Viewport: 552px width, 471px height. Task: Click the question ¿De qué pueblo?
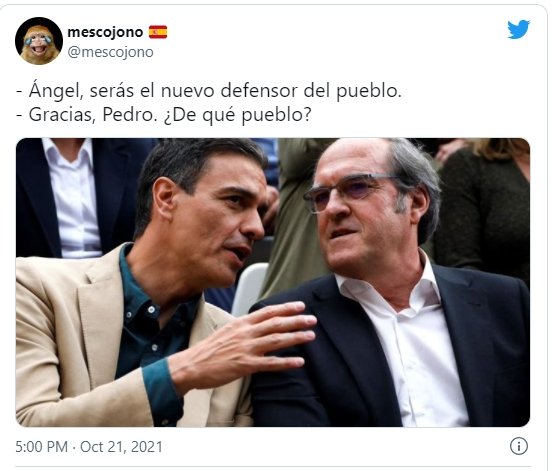pyautogui.click(x=238, y=115)
